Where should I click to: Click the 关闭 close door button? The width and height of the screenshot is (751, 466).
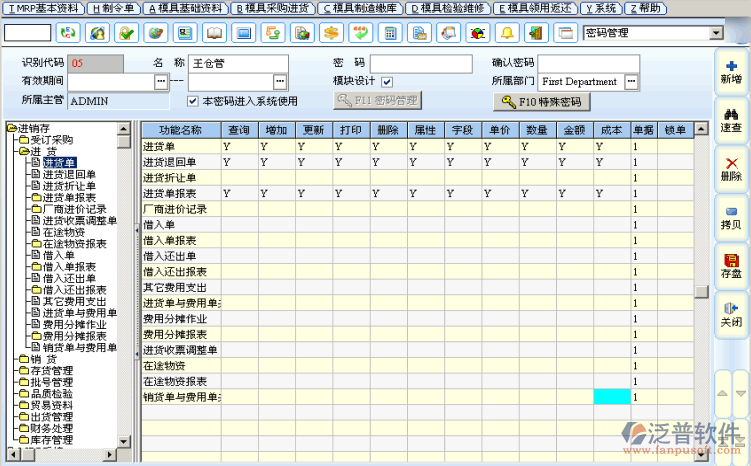point(730,315)
